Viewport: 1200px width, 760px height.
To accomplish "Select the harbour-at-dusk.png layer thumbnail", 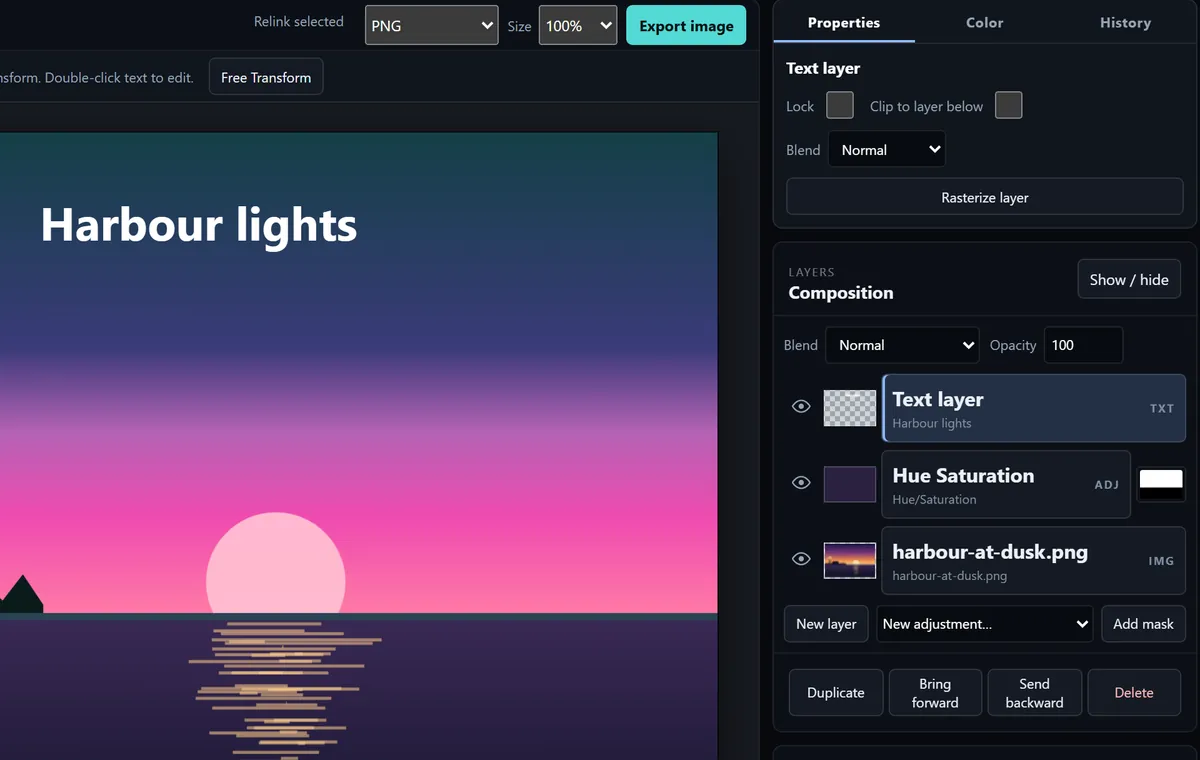I will 850,560.
